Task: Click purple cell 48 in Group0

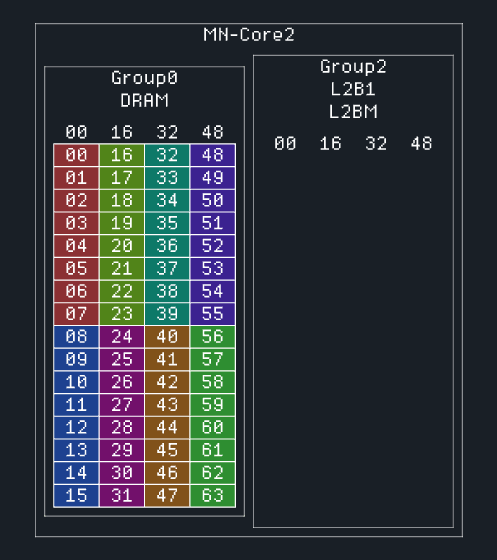Action: pos(213,155)
